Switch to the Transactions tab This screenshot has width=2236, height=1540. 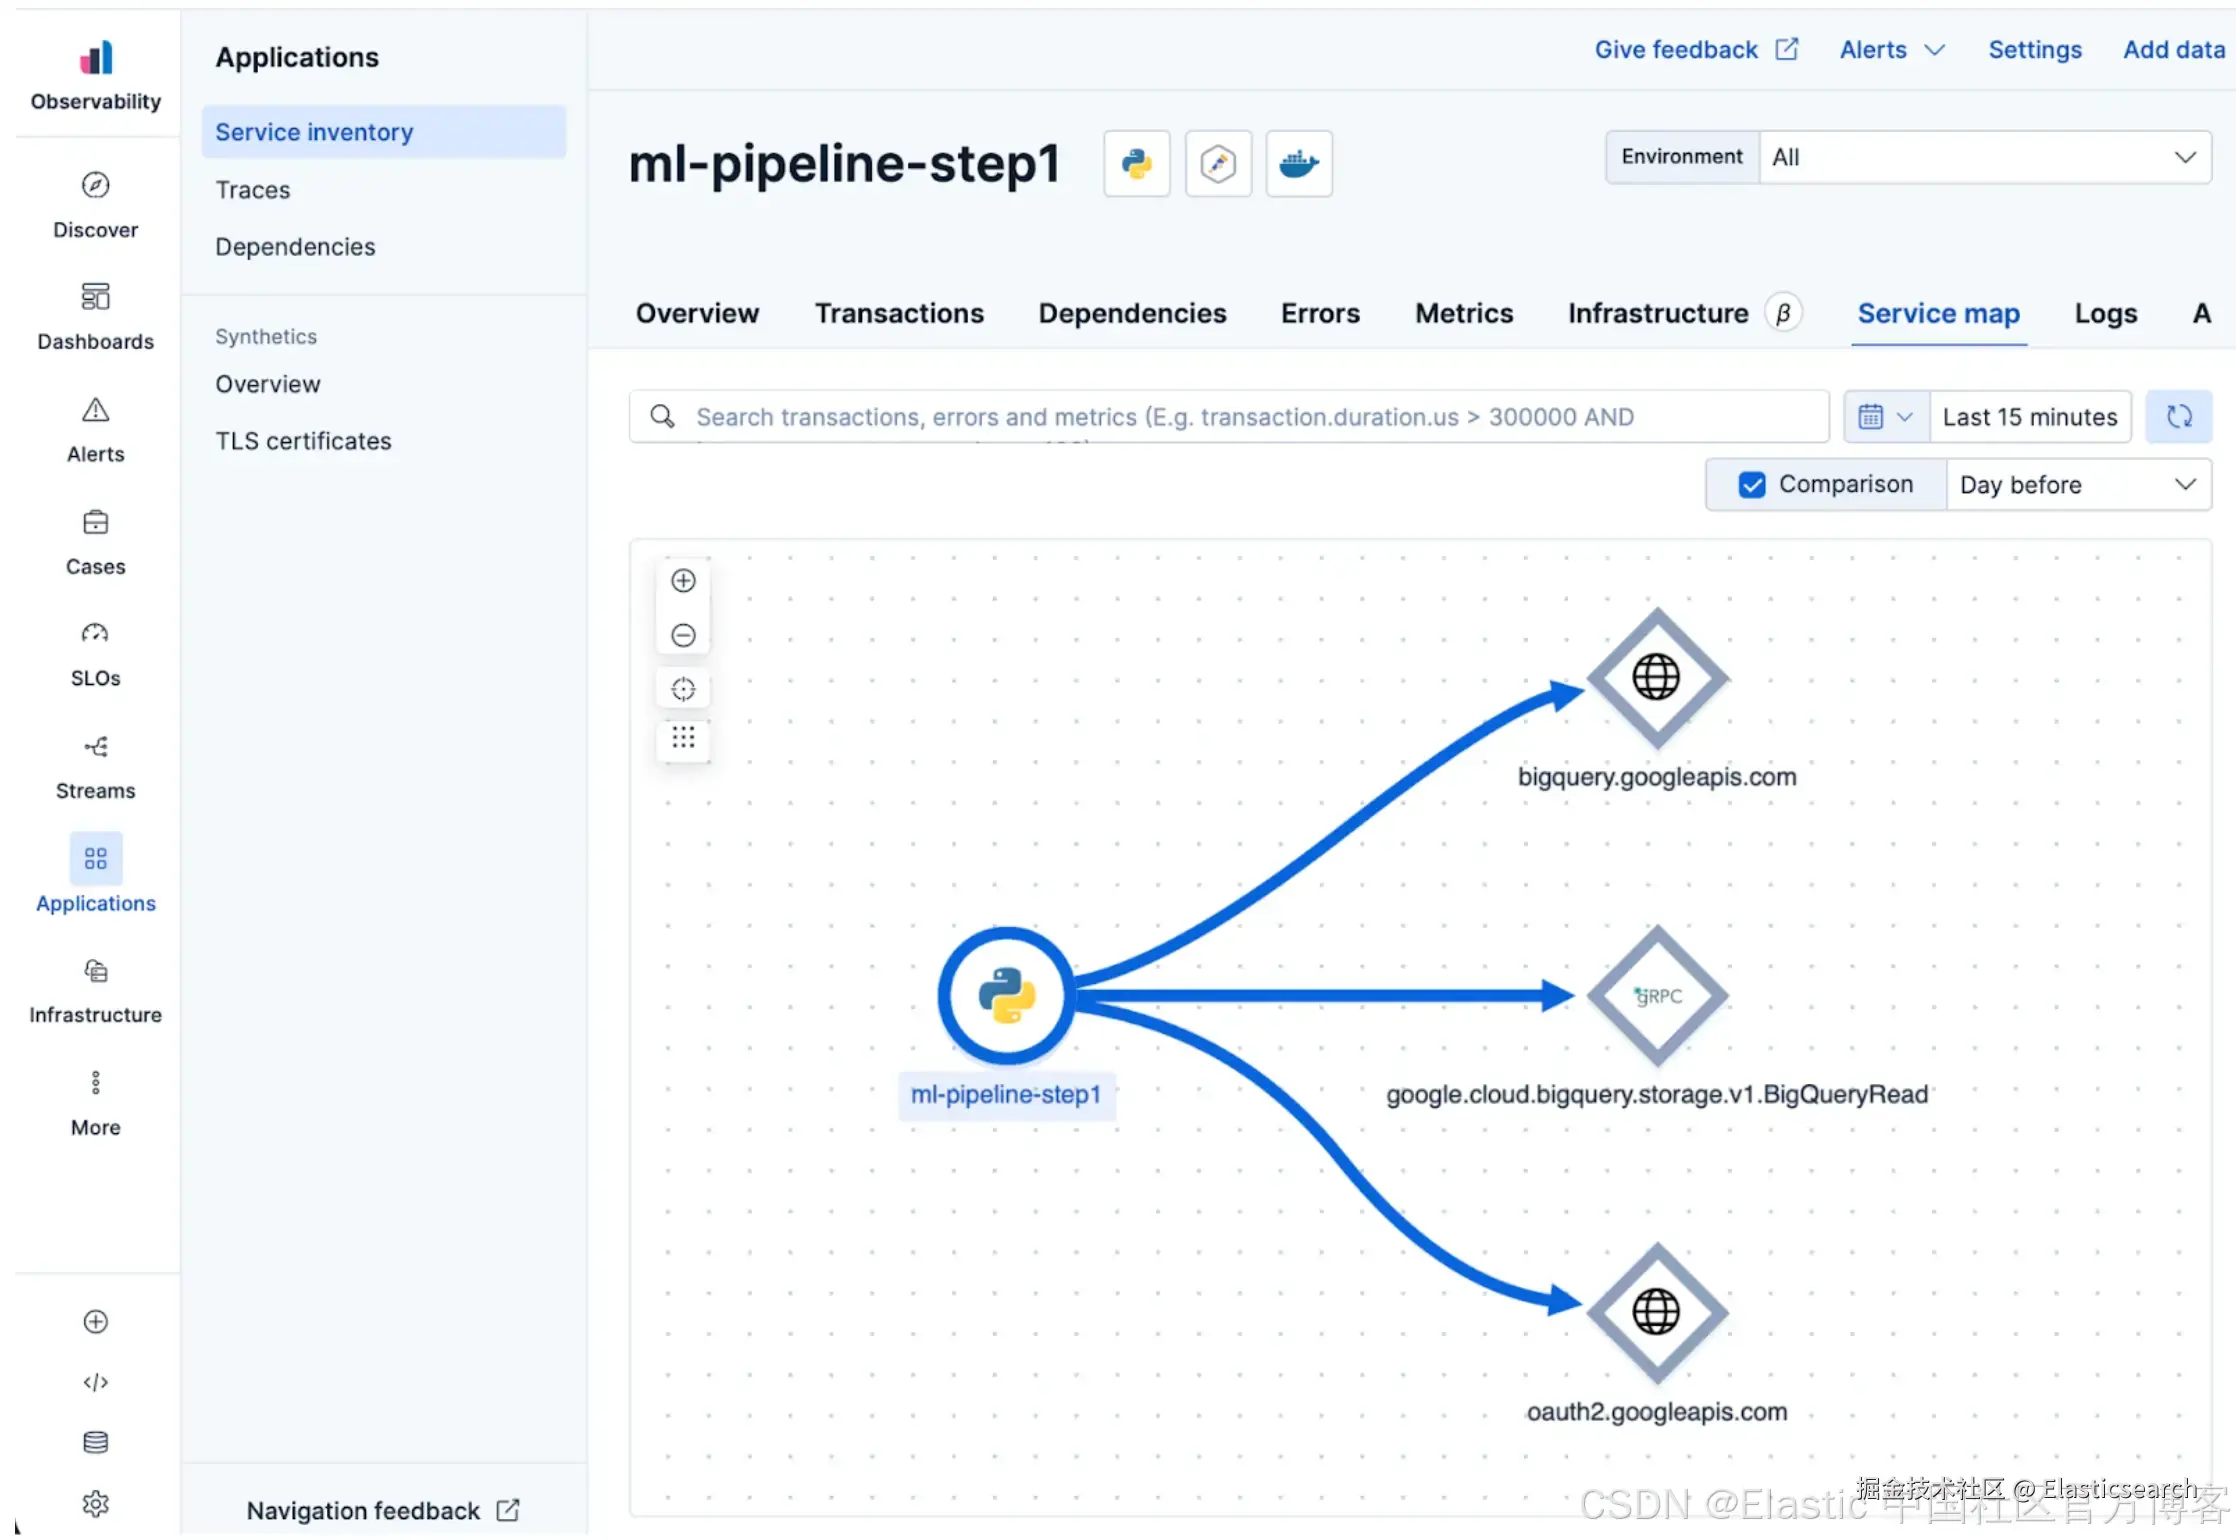tap(899, 314)
